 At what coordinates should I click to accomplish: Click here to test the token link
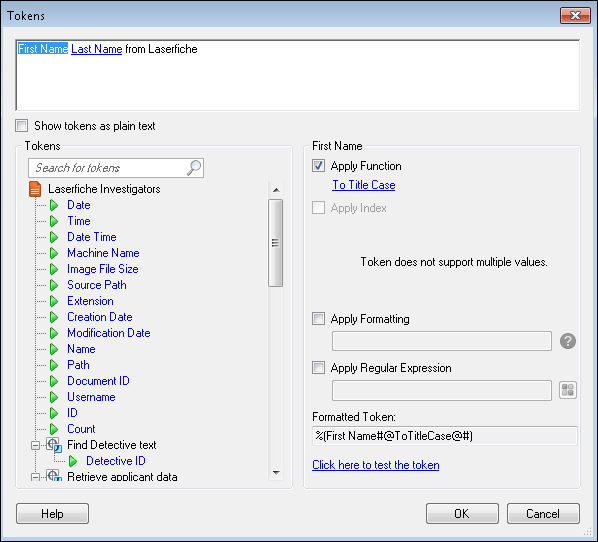pos(376,465)
